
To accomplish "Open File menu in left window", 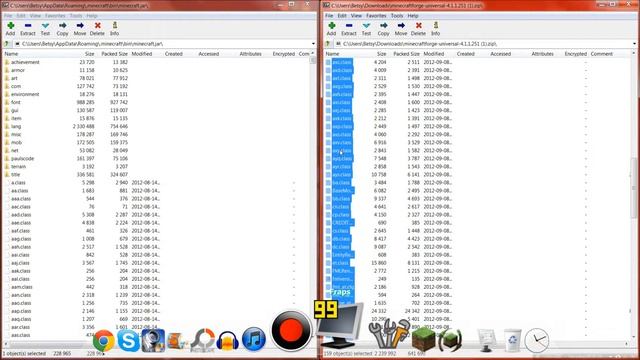I will 8,16.
